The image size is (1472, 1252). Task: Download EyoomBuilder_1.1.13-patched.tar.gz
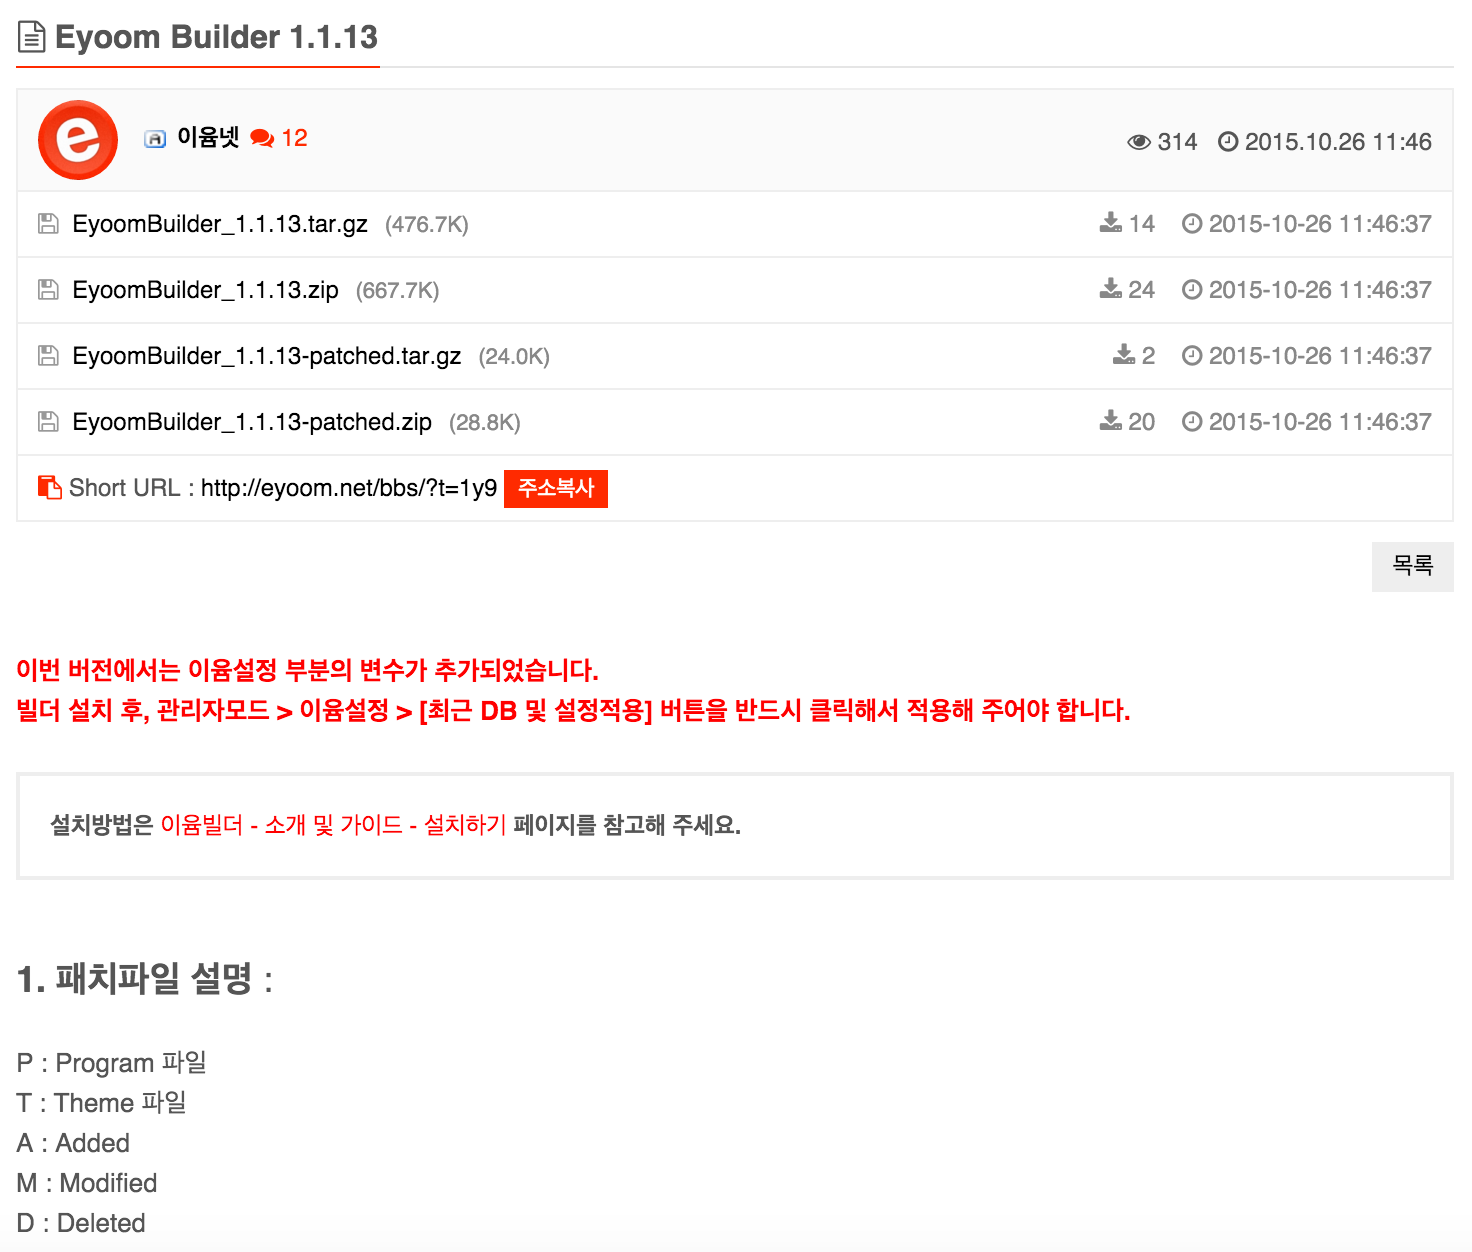(x=267, y=356)
